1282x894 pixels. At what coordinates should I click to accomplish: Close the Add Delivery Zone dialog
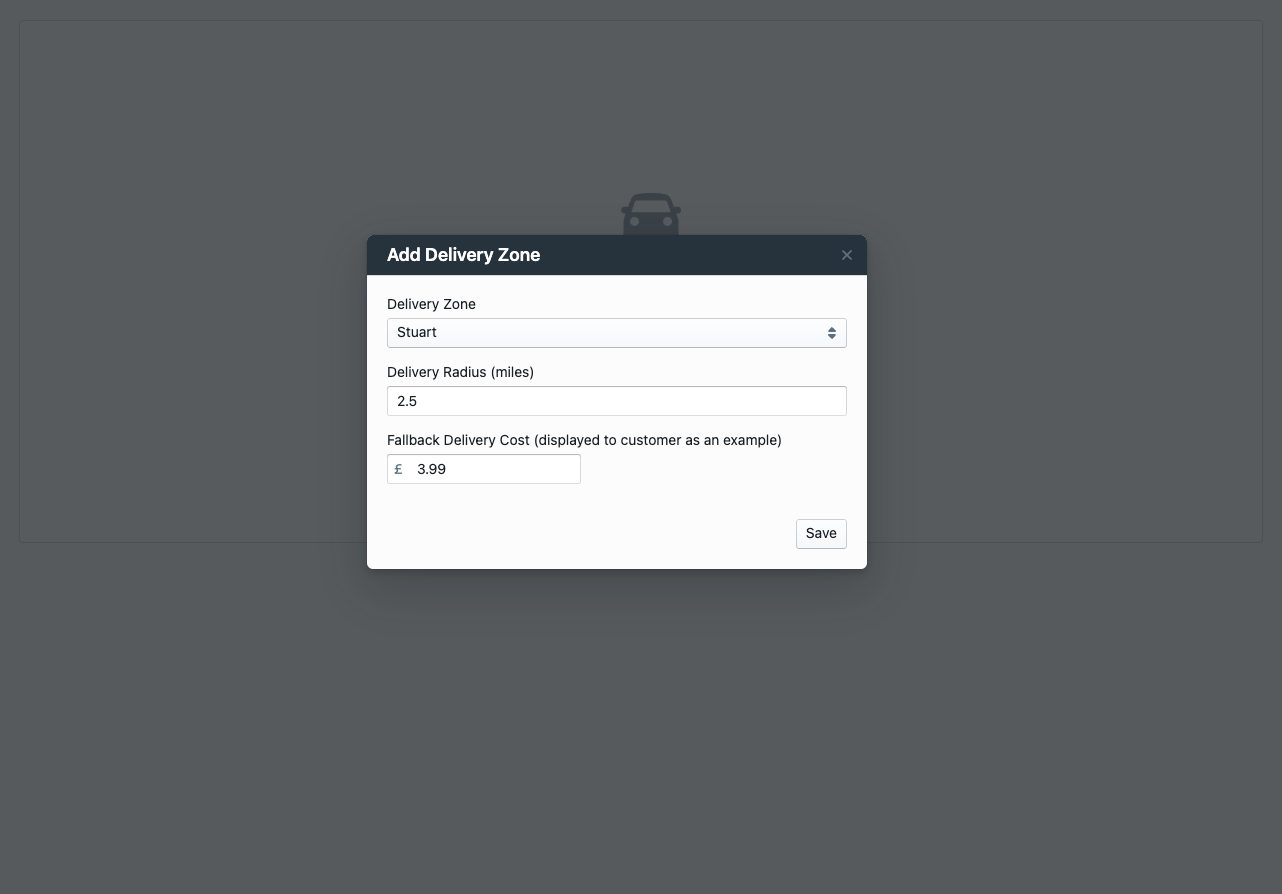point(847,255)
